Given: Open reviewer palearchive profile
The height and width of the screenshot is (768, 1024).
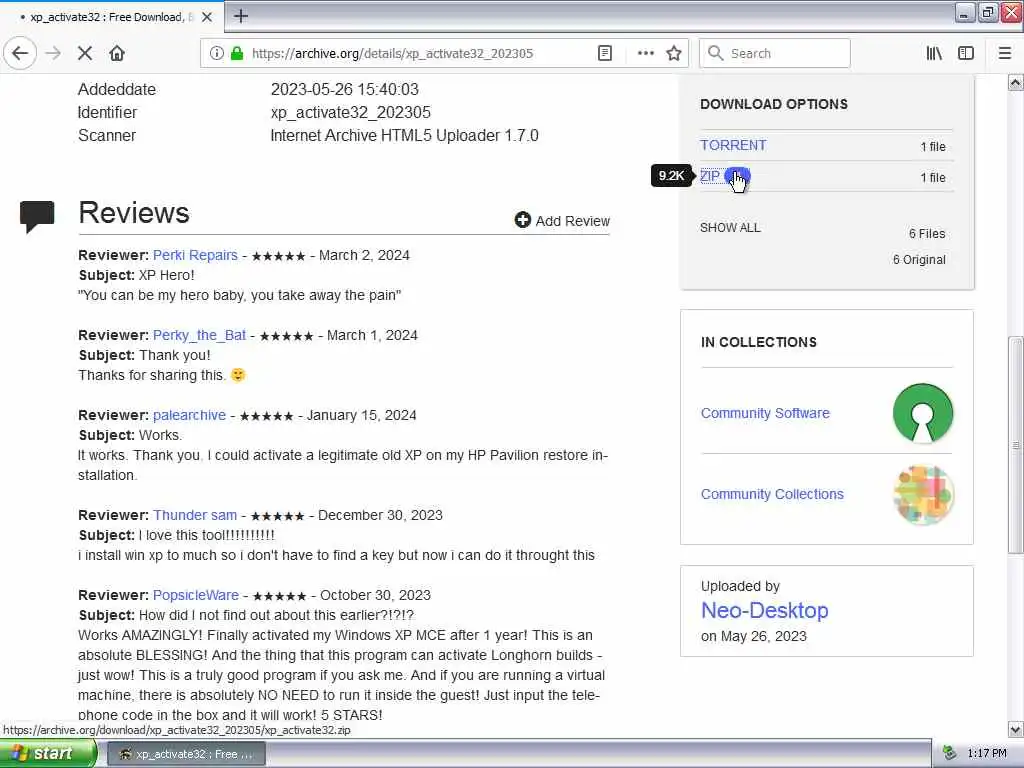Looking at the screenshot, I should click(x=189, y=415).
